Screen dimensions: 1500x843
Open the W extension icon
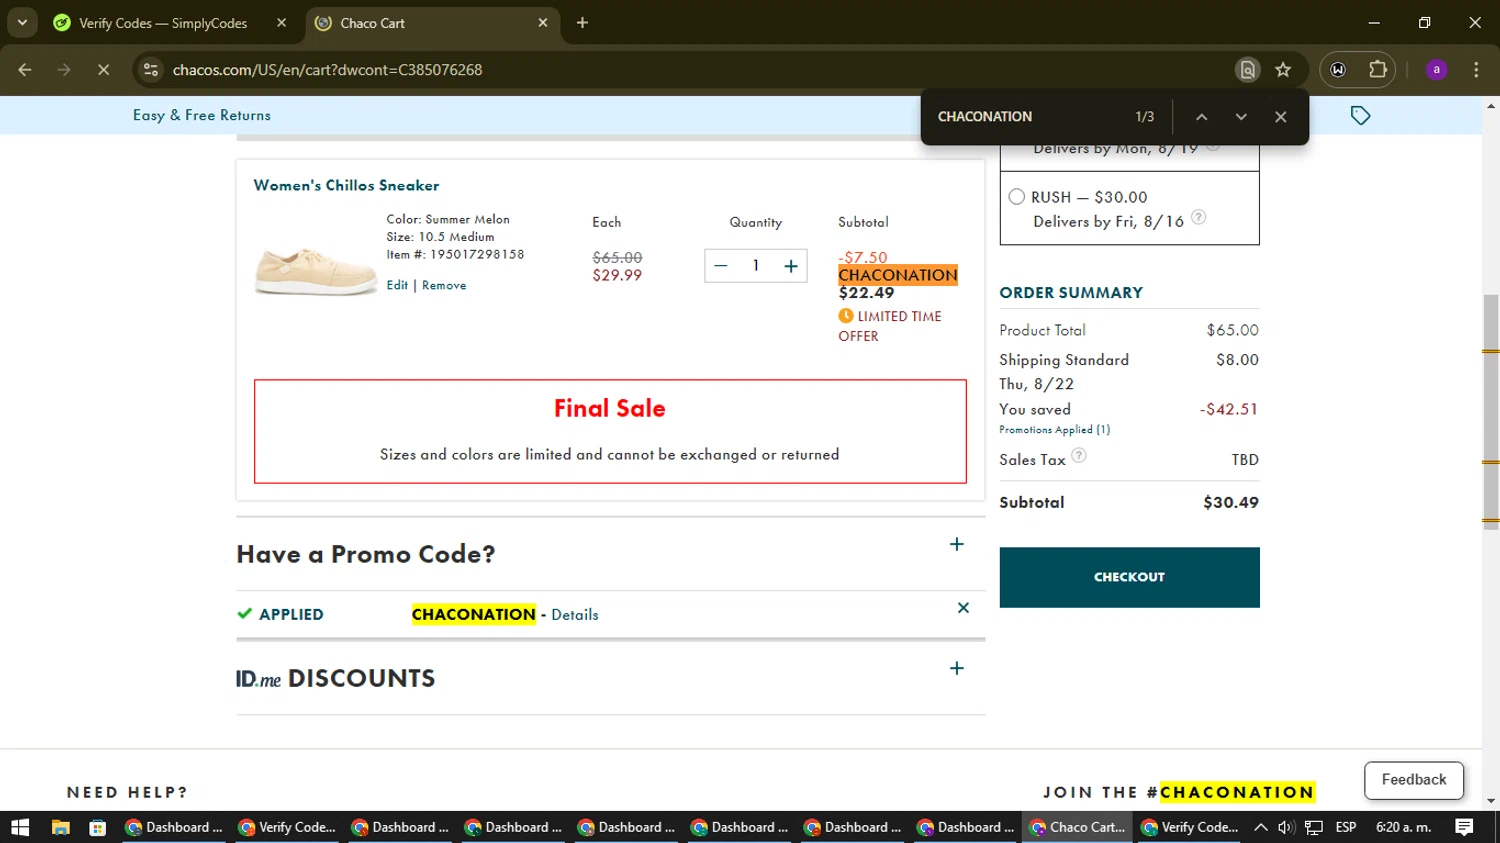pyautogui.click(x=1338, y=70)
